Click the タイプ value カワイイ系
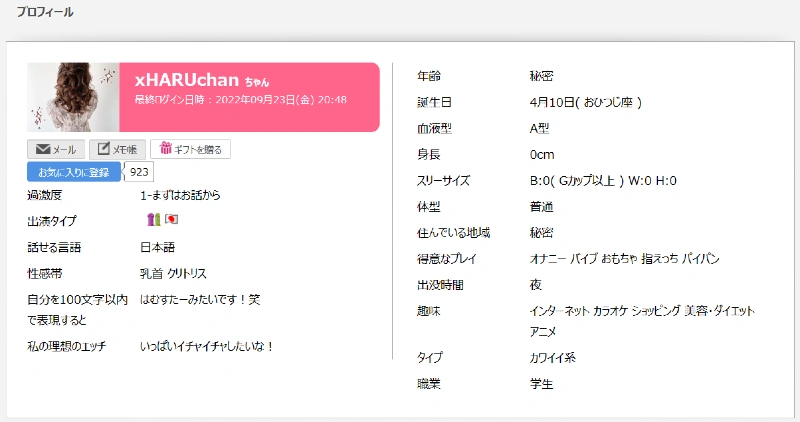 coord(552,357)
